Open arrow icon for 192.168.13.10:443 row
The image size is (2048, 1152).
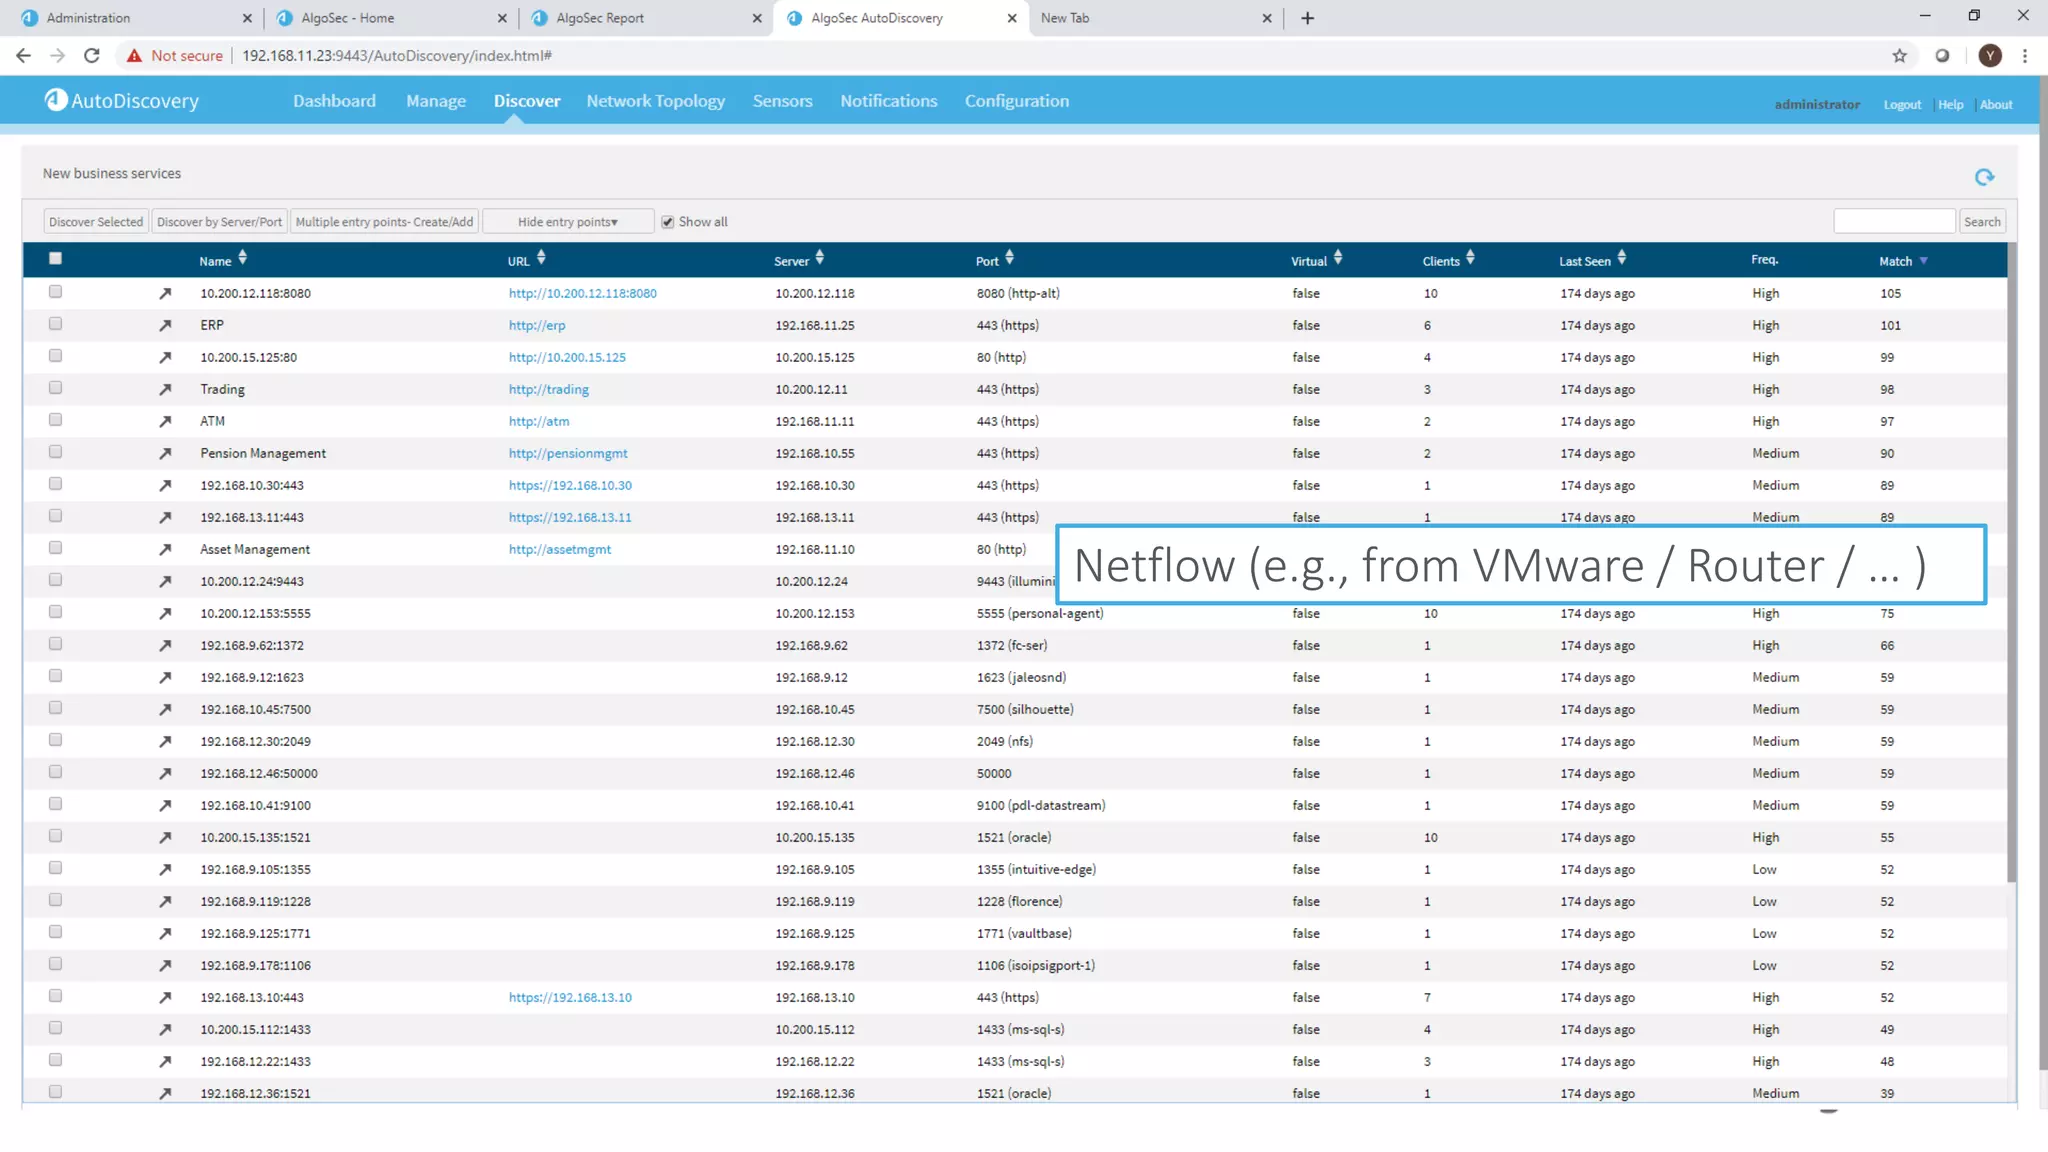165,997
